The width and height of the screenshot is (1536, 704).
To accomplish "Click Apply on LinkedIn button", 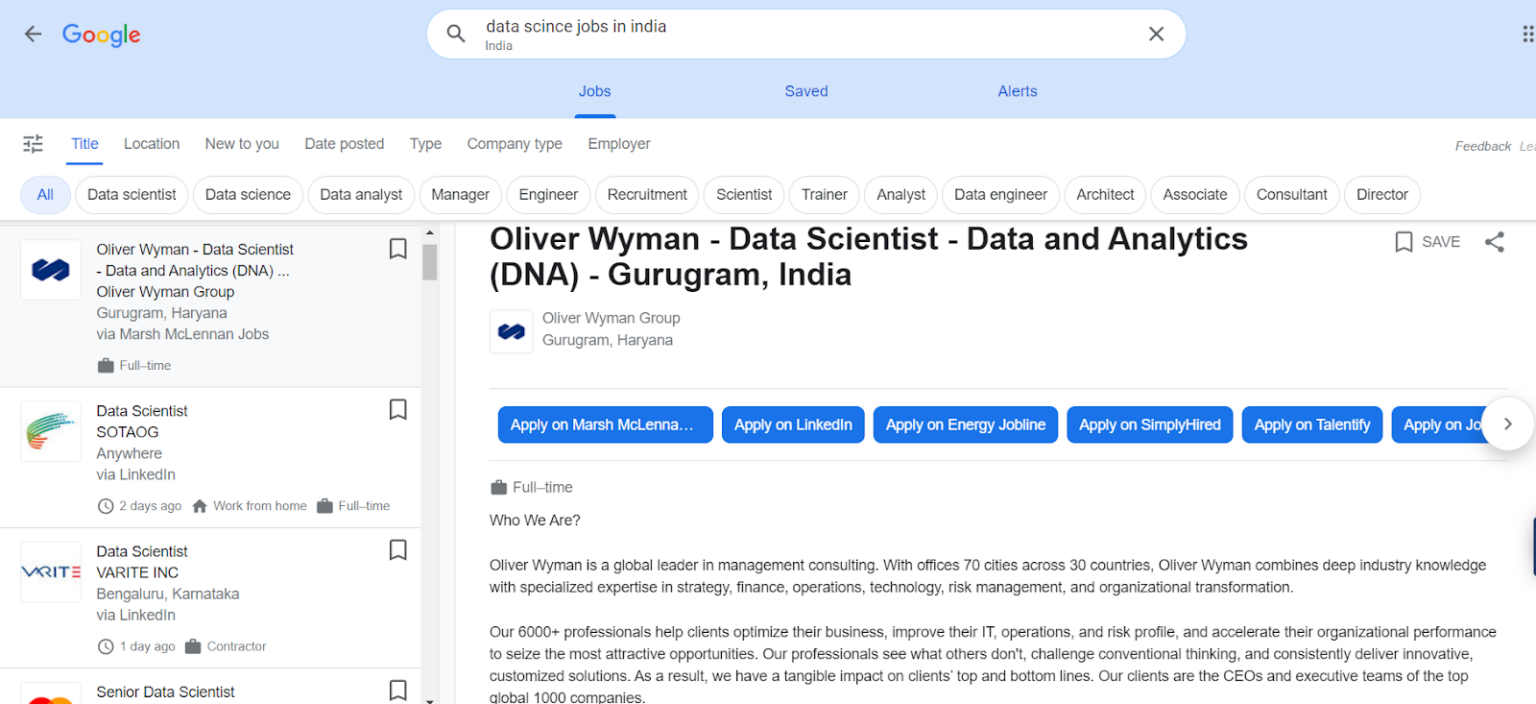I will click(x=793, y=425).
